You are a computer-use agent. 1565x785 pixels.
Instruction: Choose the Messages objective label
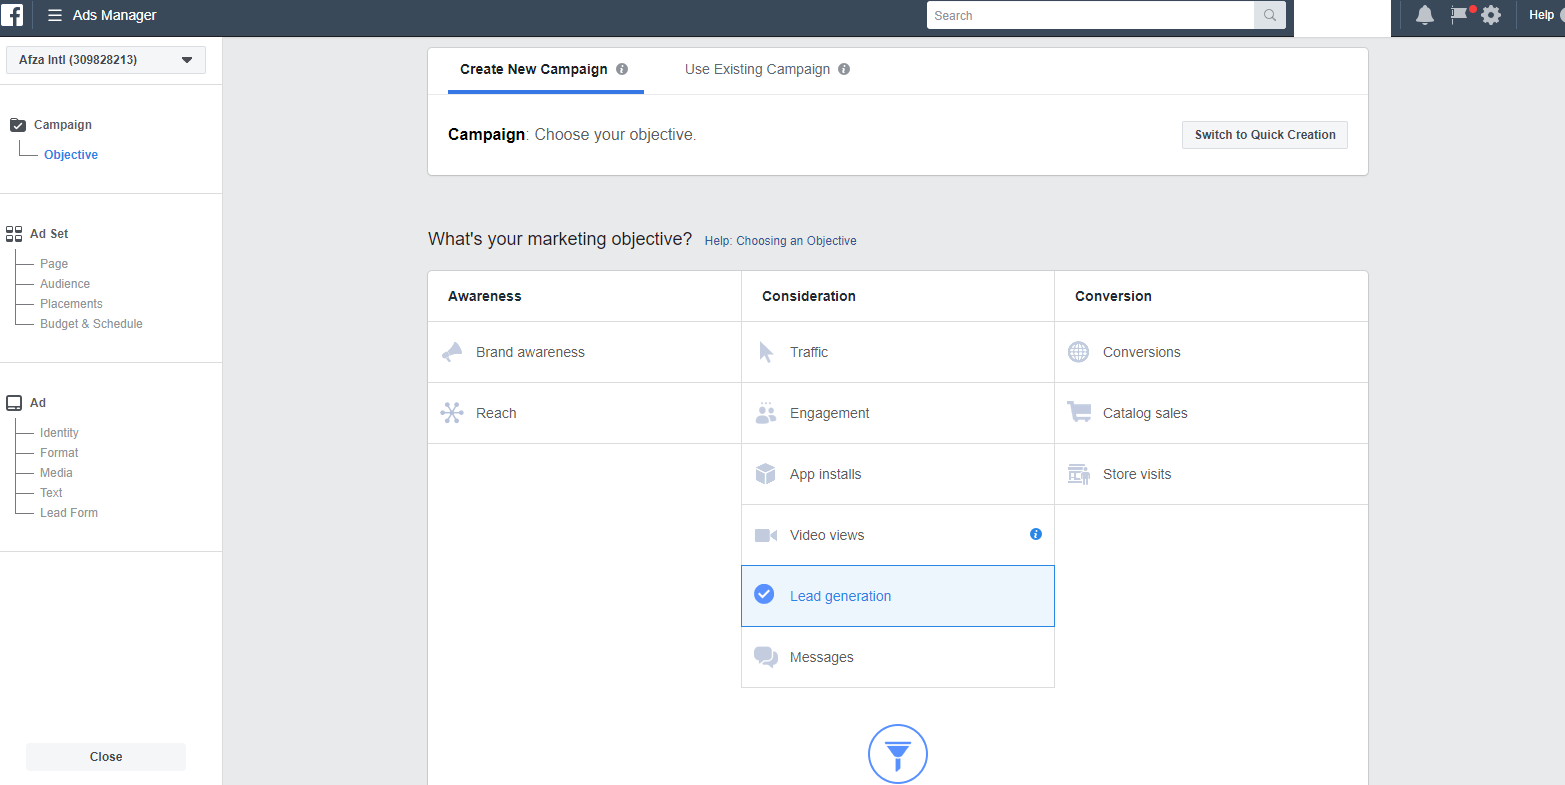(822, 657)
